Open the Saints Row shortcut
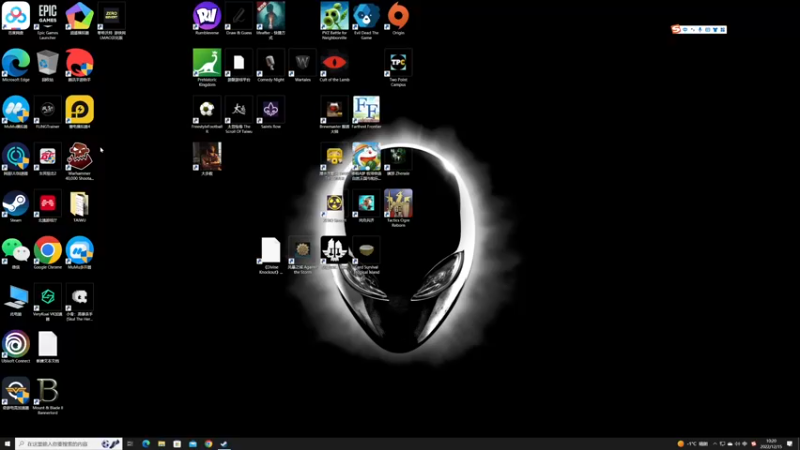The image size is (800, 450). click(270, 112)
